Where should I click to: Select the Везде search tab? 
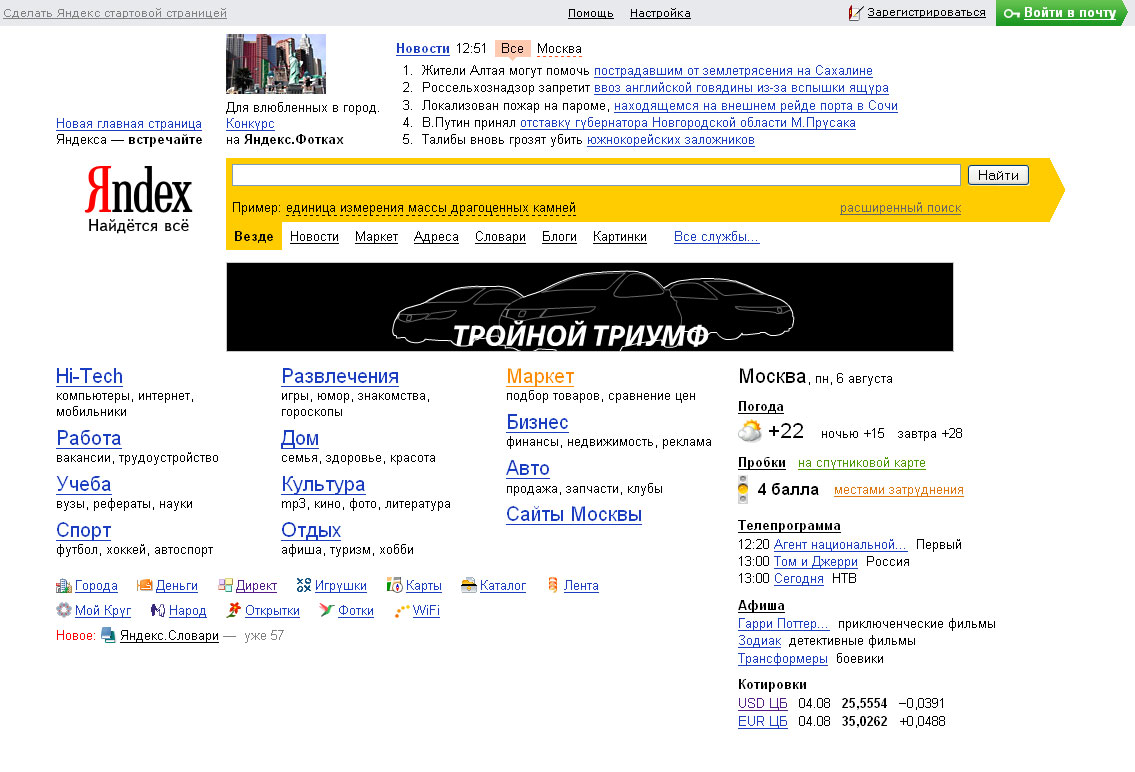[254, 237]
